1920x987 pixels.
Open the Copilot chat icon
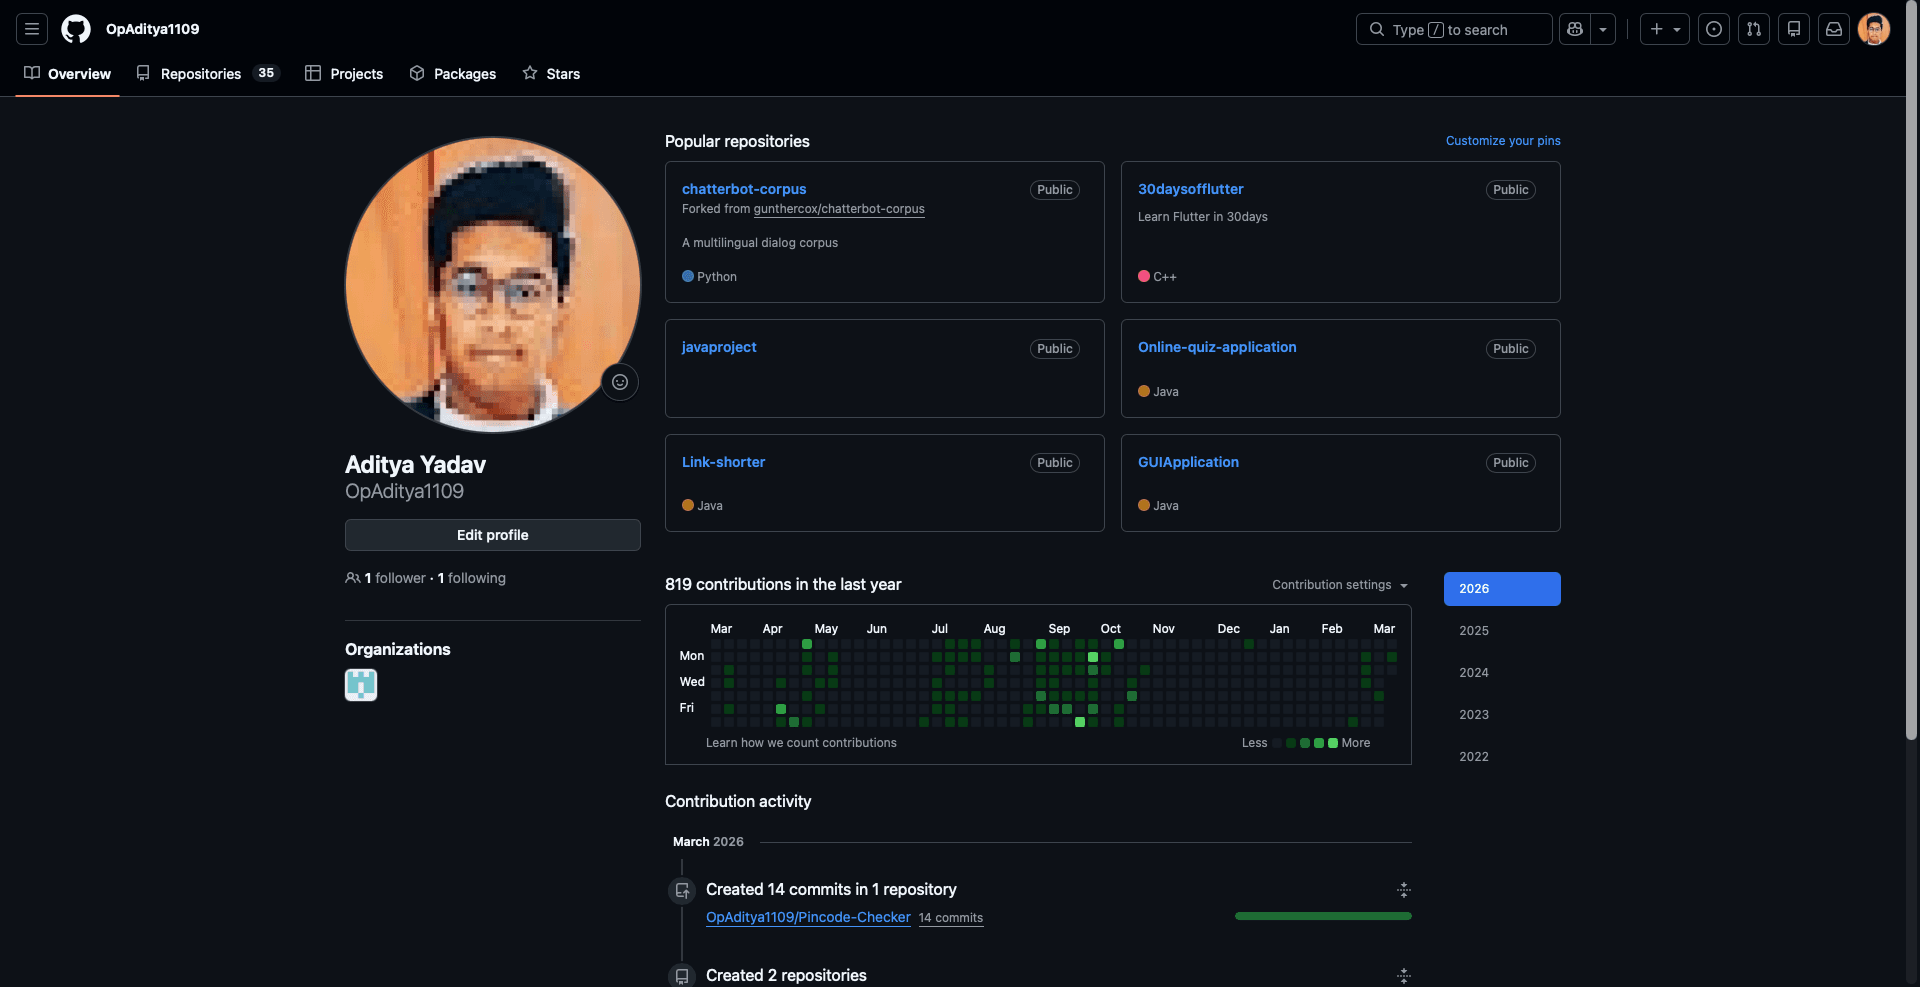tap(1575, 29)
